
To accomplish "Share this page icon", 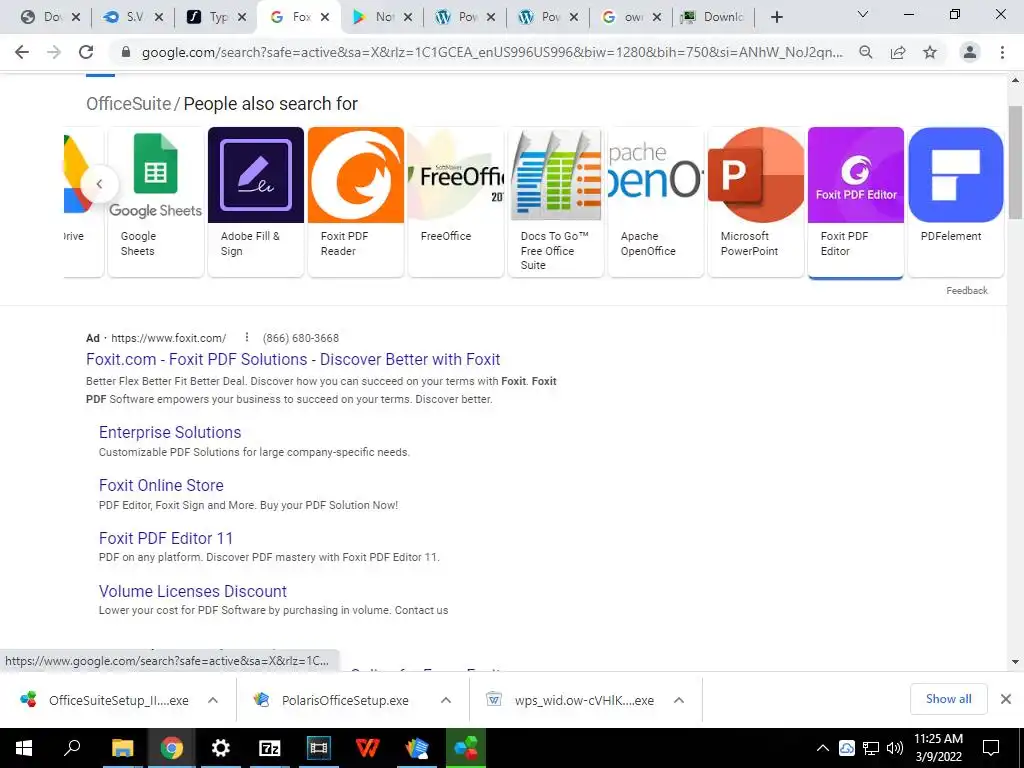I will pyautogui.click(x=898, y=52).
